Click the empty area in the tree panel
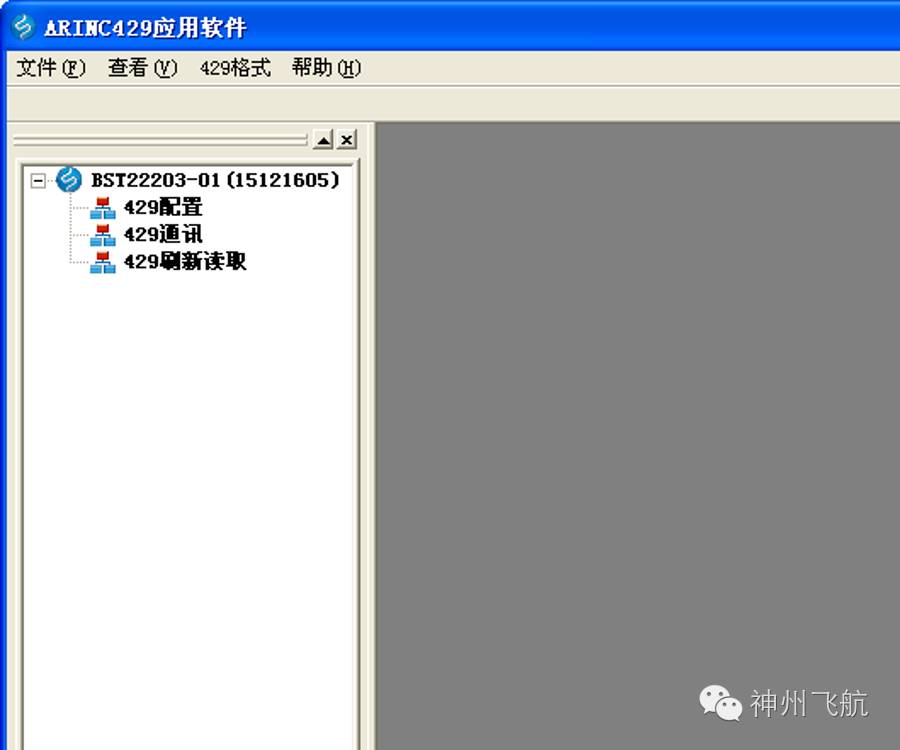Screen dimensions: 900x750 click(x=189, y=505)
